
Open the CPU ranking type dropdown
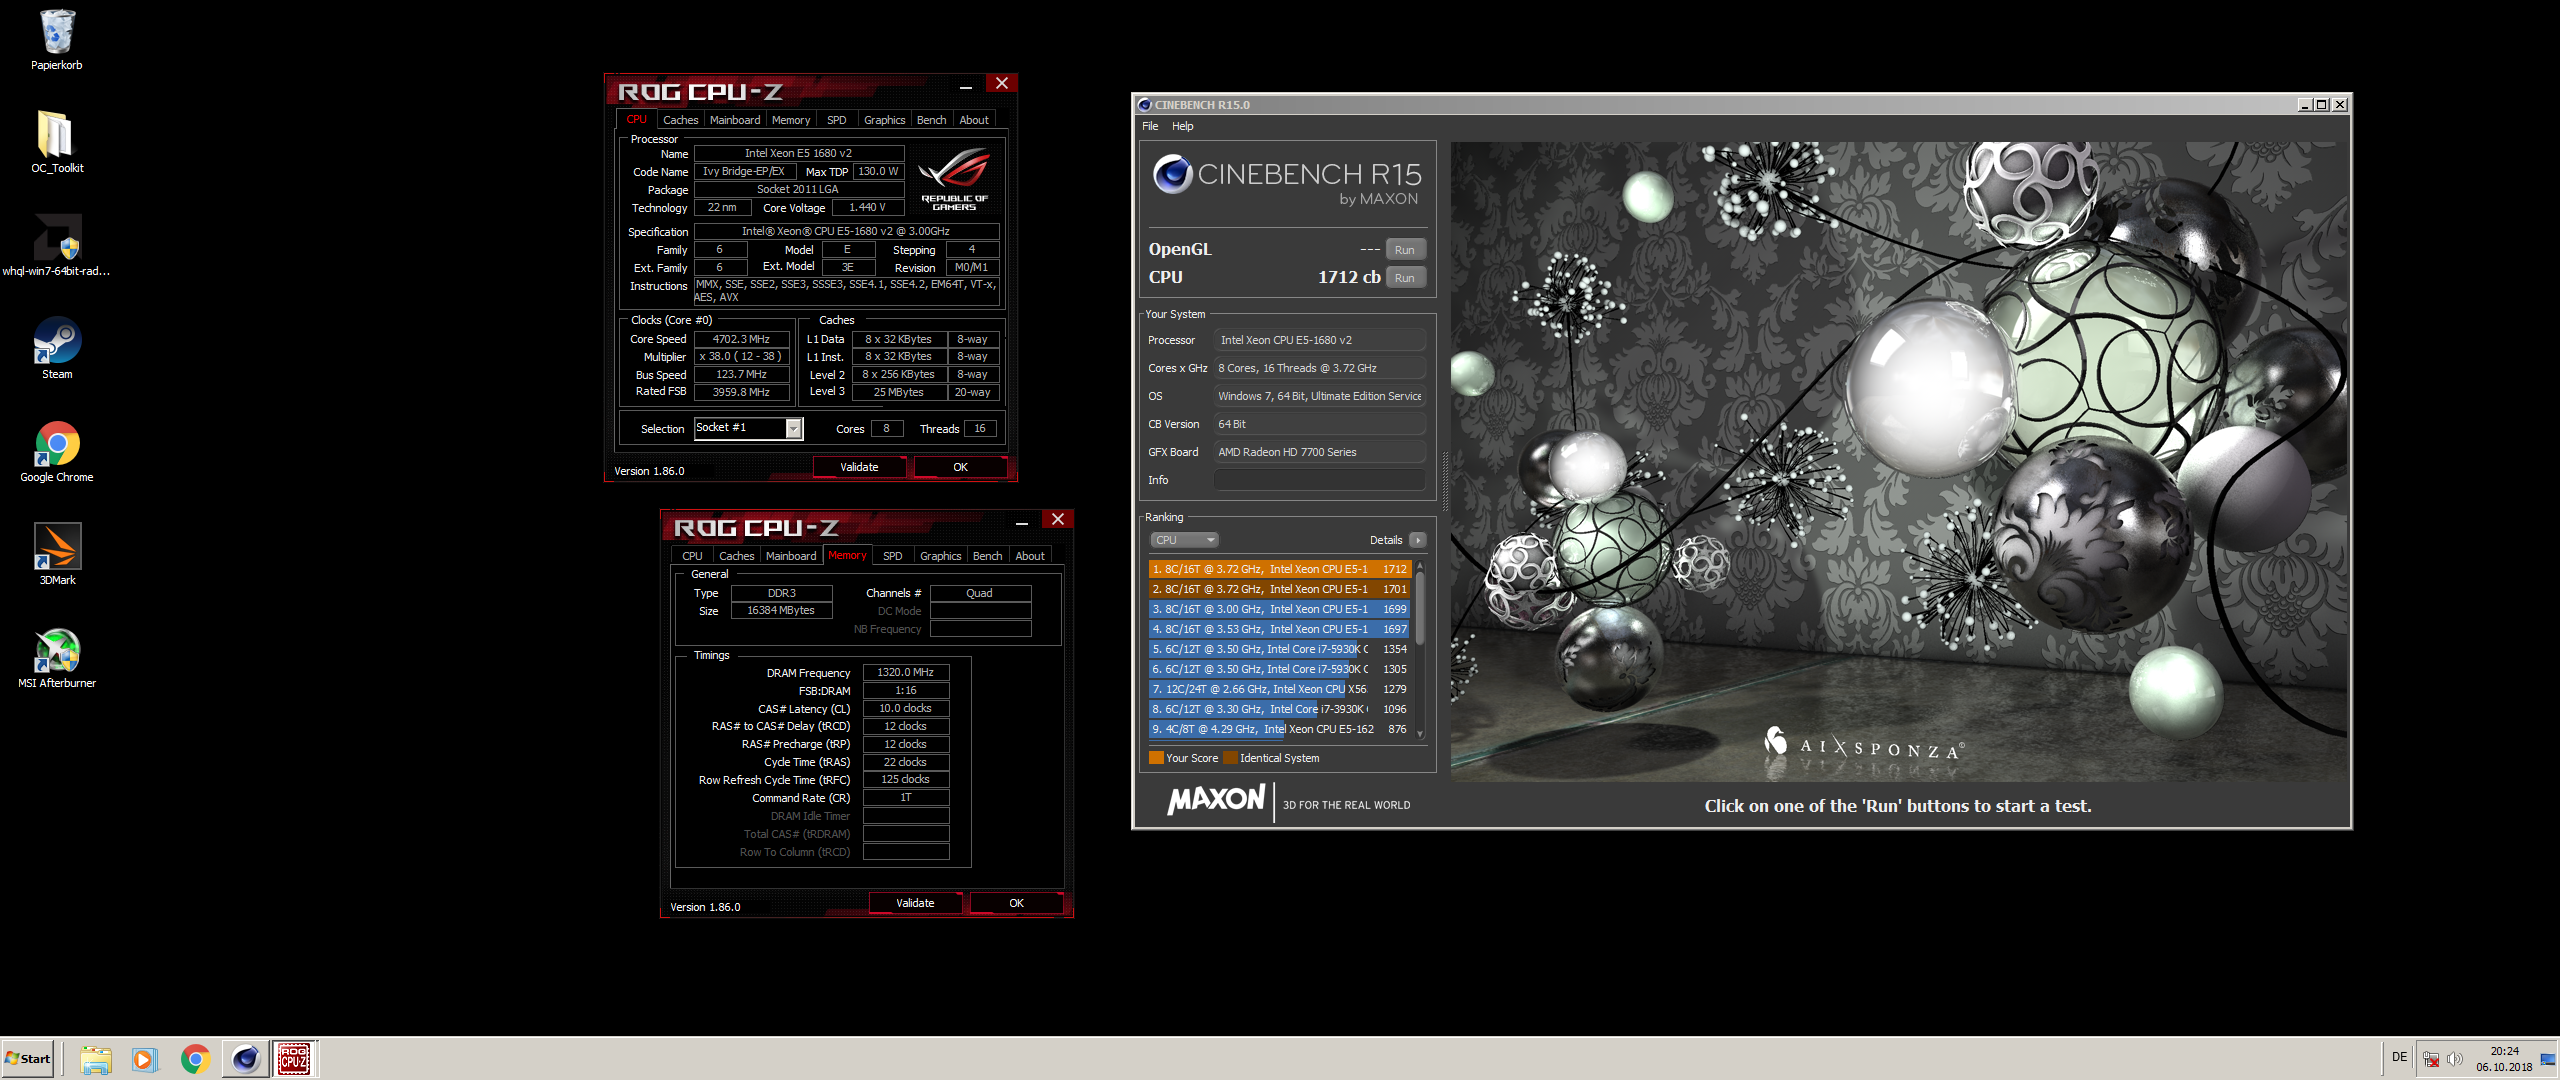1184,540
